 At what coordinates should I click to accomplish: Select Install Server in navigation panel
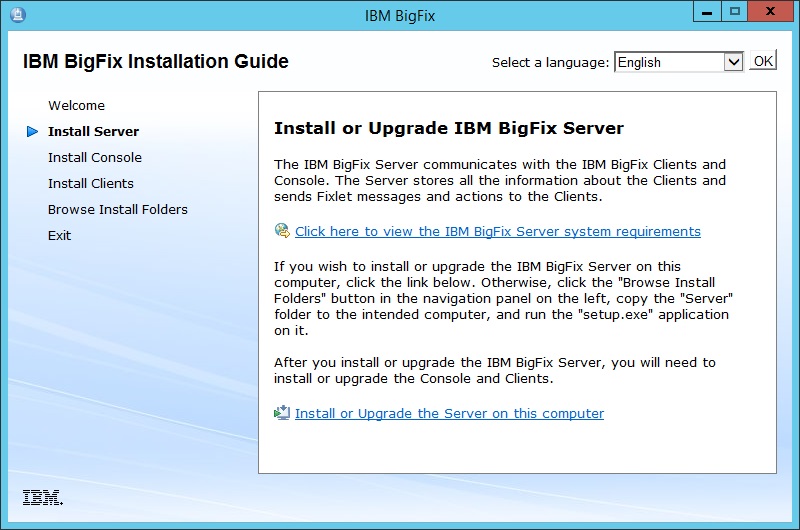pos(93,131)
